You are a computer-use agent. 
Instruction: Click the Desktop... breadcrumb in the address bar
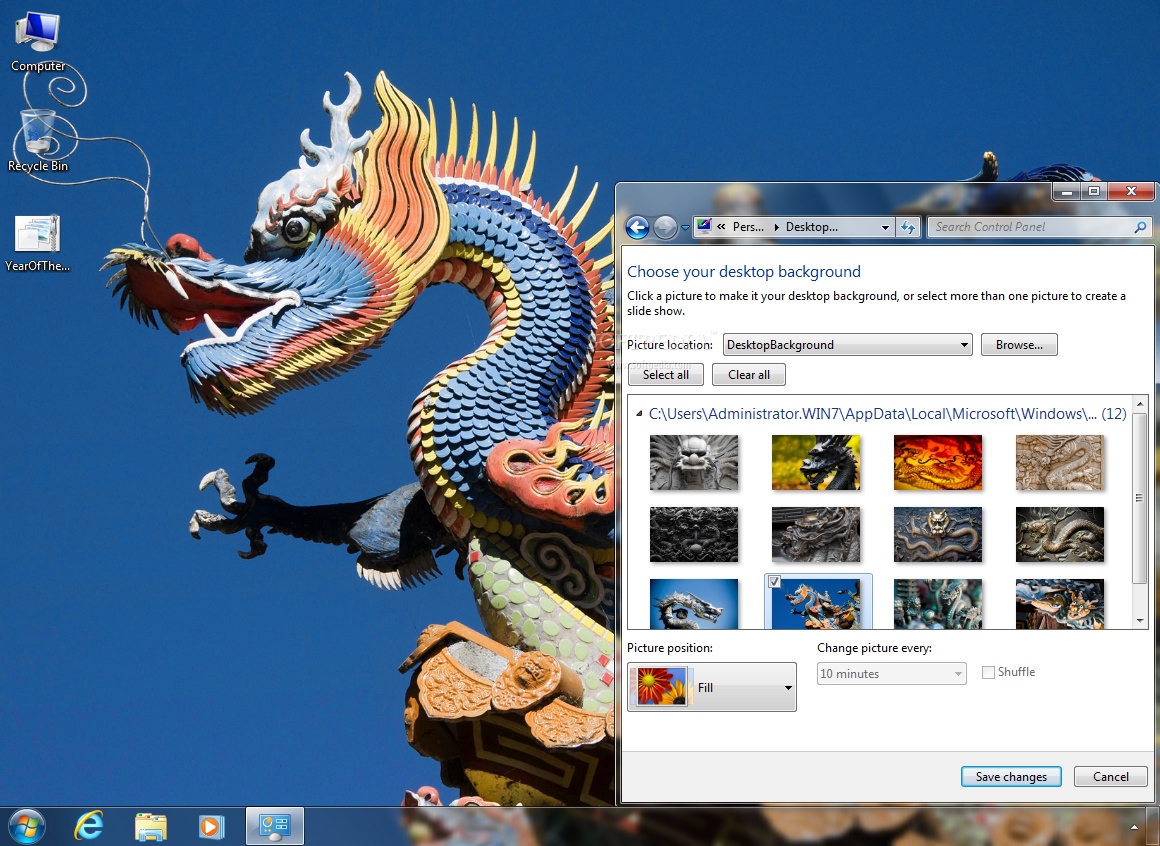tap(812, 227)
